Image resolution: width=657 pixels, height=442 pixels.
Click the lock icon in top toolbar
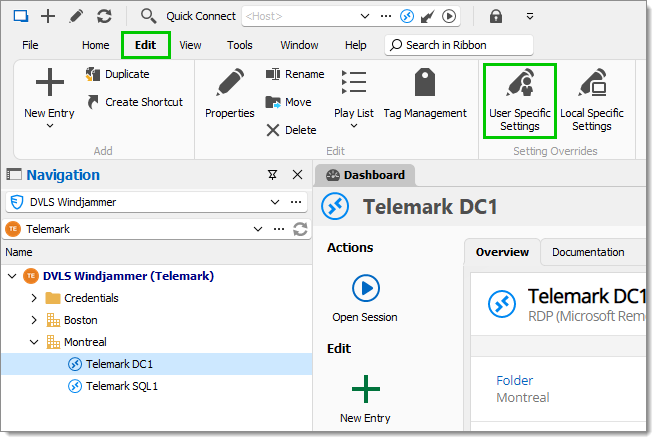[496, 16]
